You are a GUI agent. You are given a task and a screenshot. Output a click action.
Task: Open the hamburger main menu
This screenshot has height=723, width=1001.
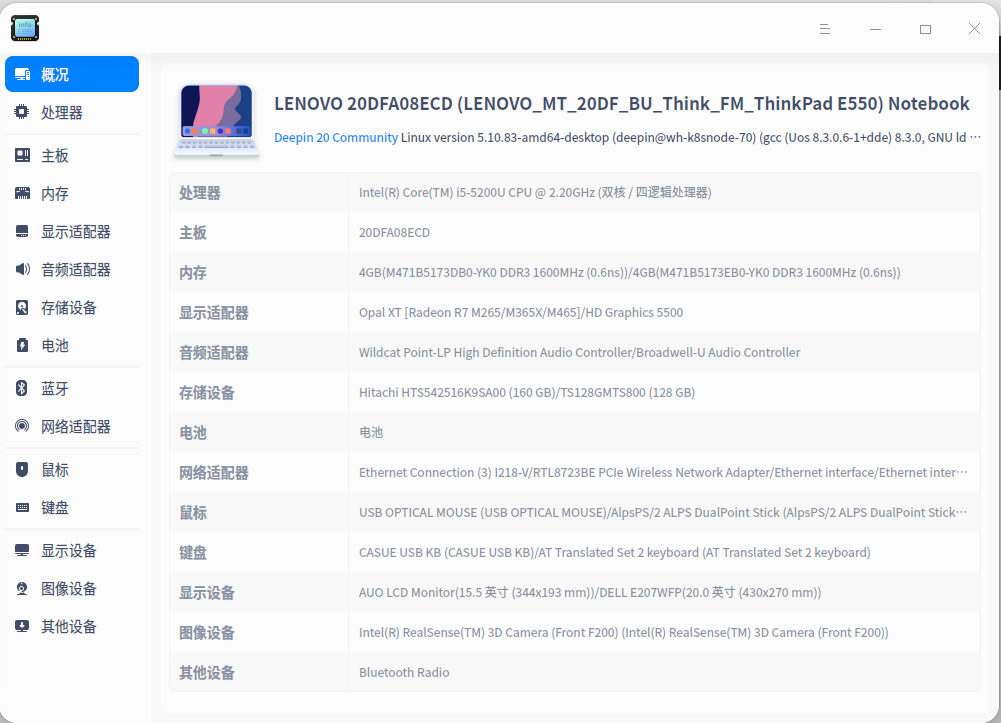pos(825,29)
